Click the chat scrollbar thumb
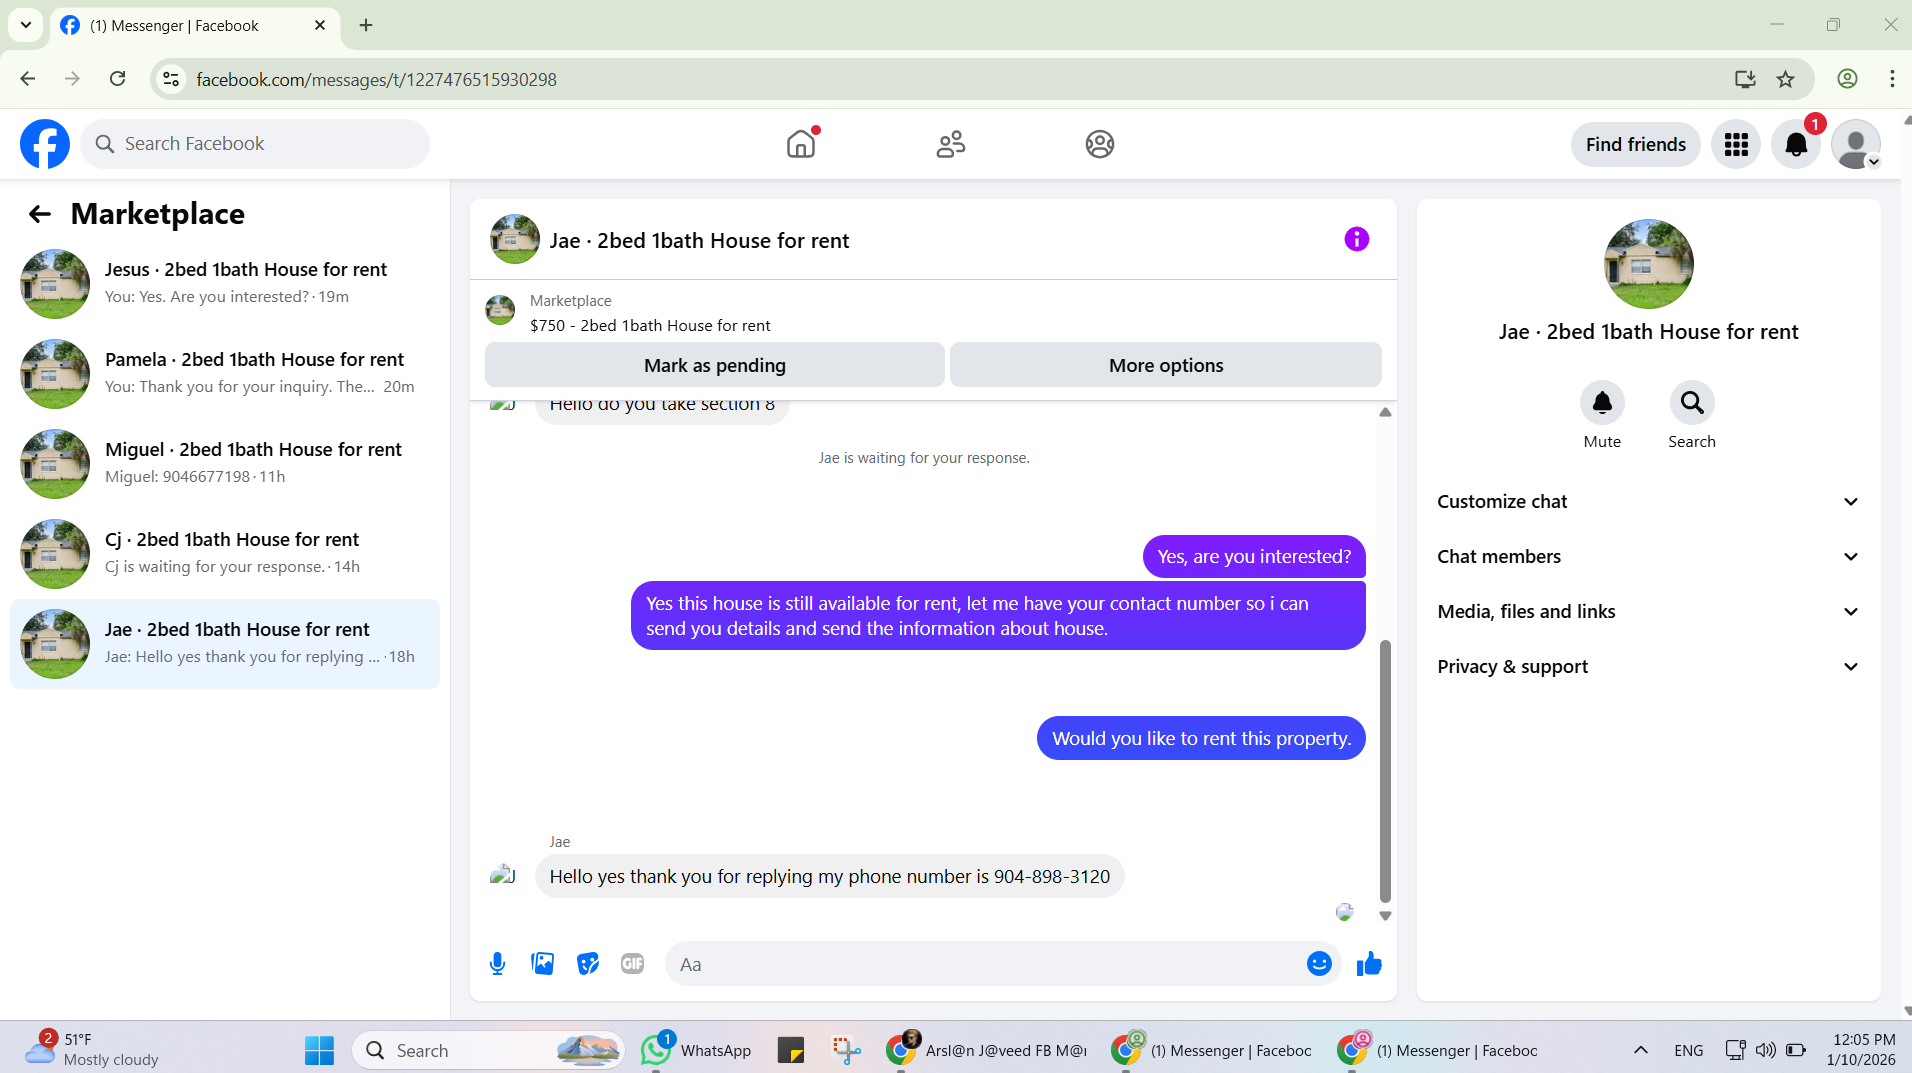 point(1385,771)
